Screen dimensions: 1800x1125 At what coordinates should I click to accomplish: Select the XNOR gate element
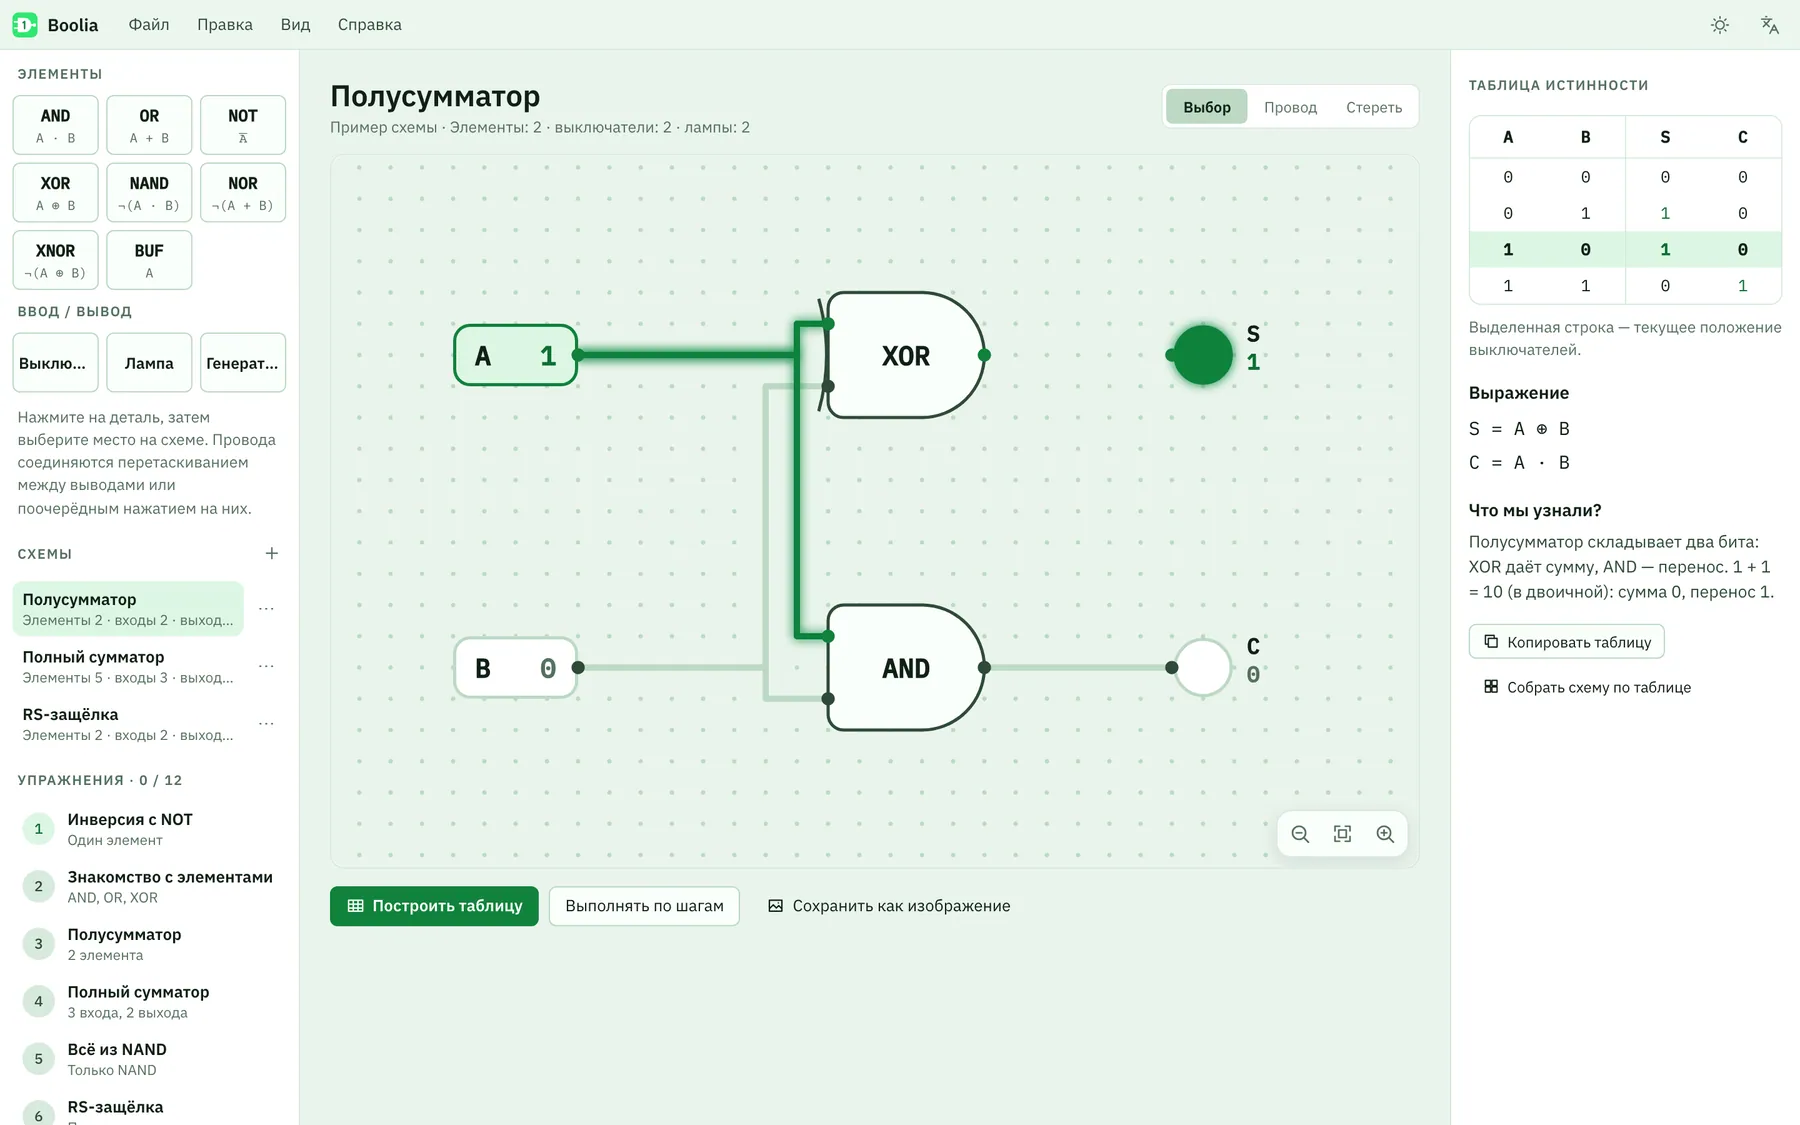click(x=55, y=260)
